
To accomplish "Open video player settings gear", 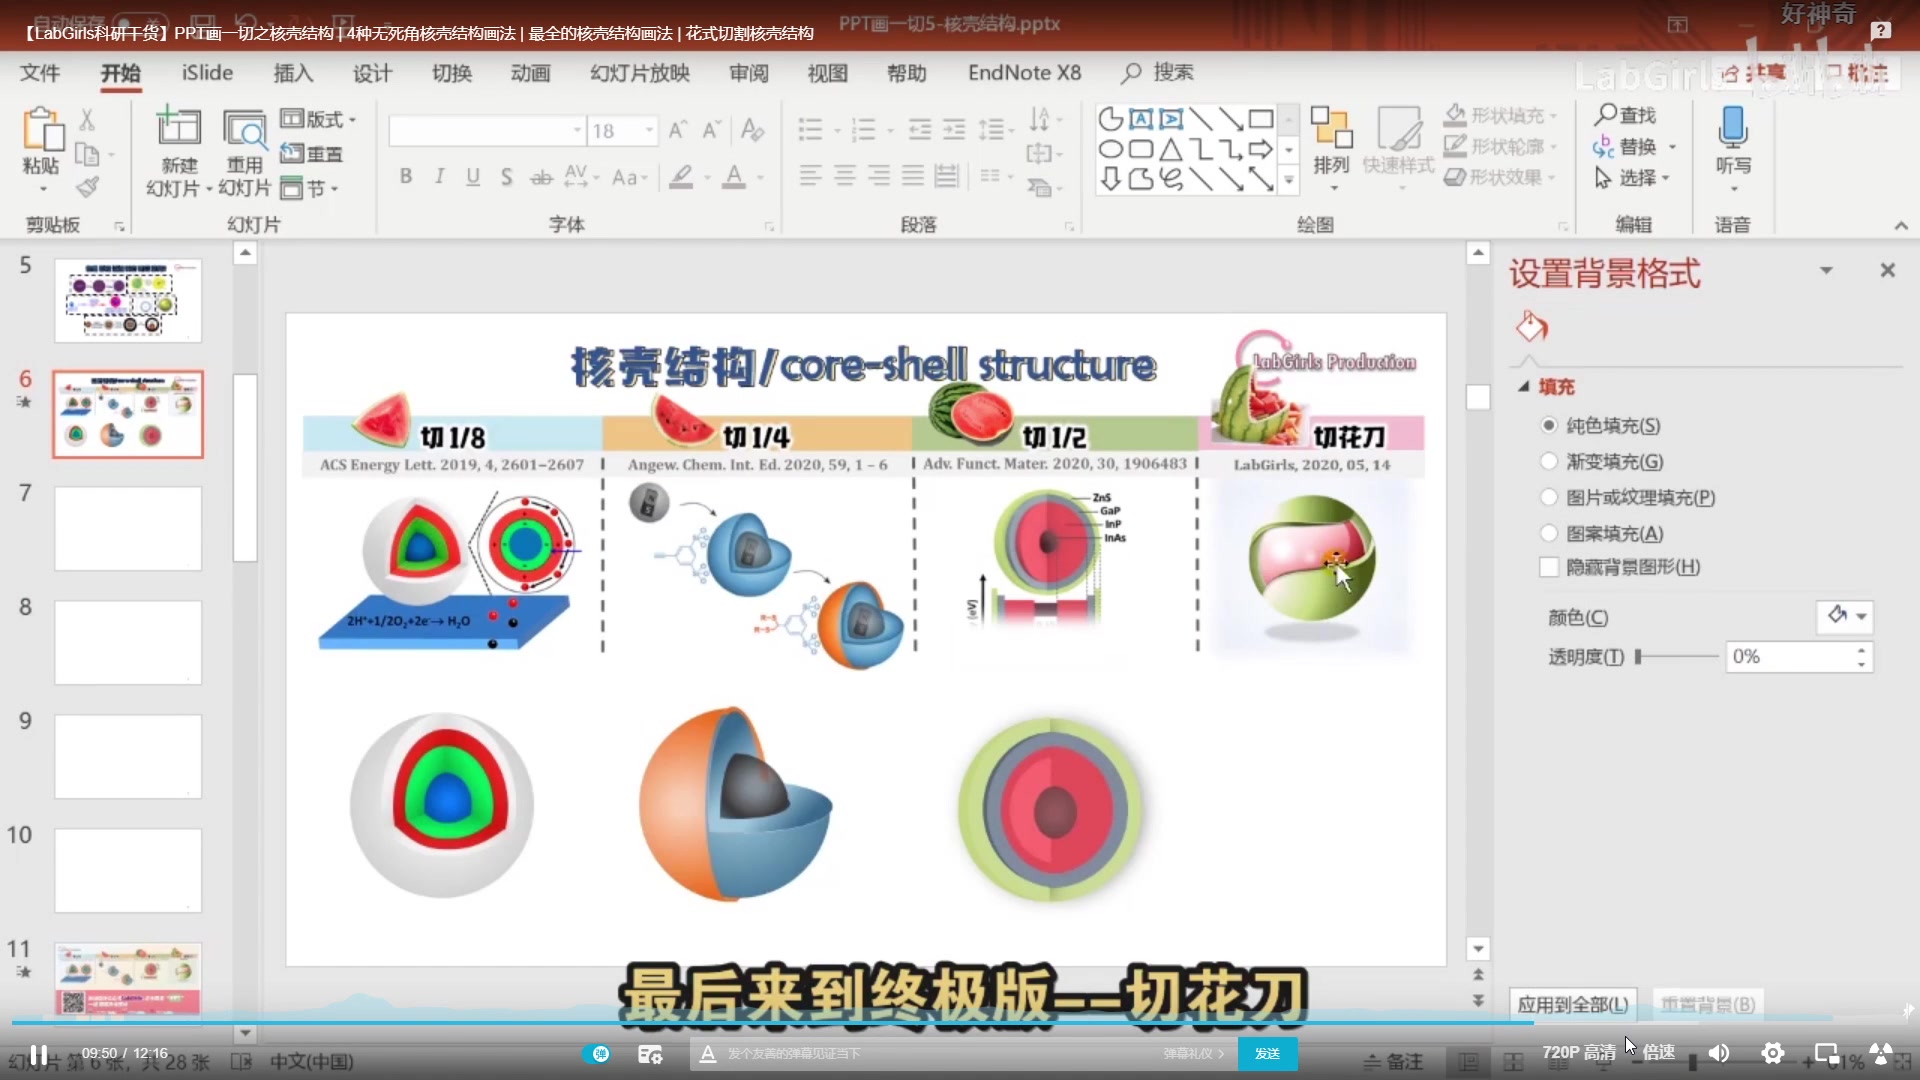I will [x=1772, y=1053].
